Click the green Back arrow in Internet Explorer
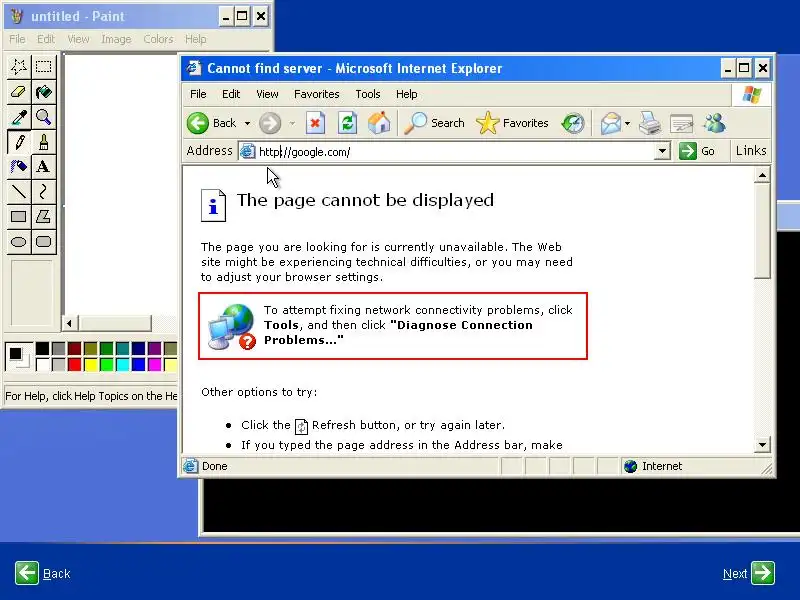 (198, 123)
